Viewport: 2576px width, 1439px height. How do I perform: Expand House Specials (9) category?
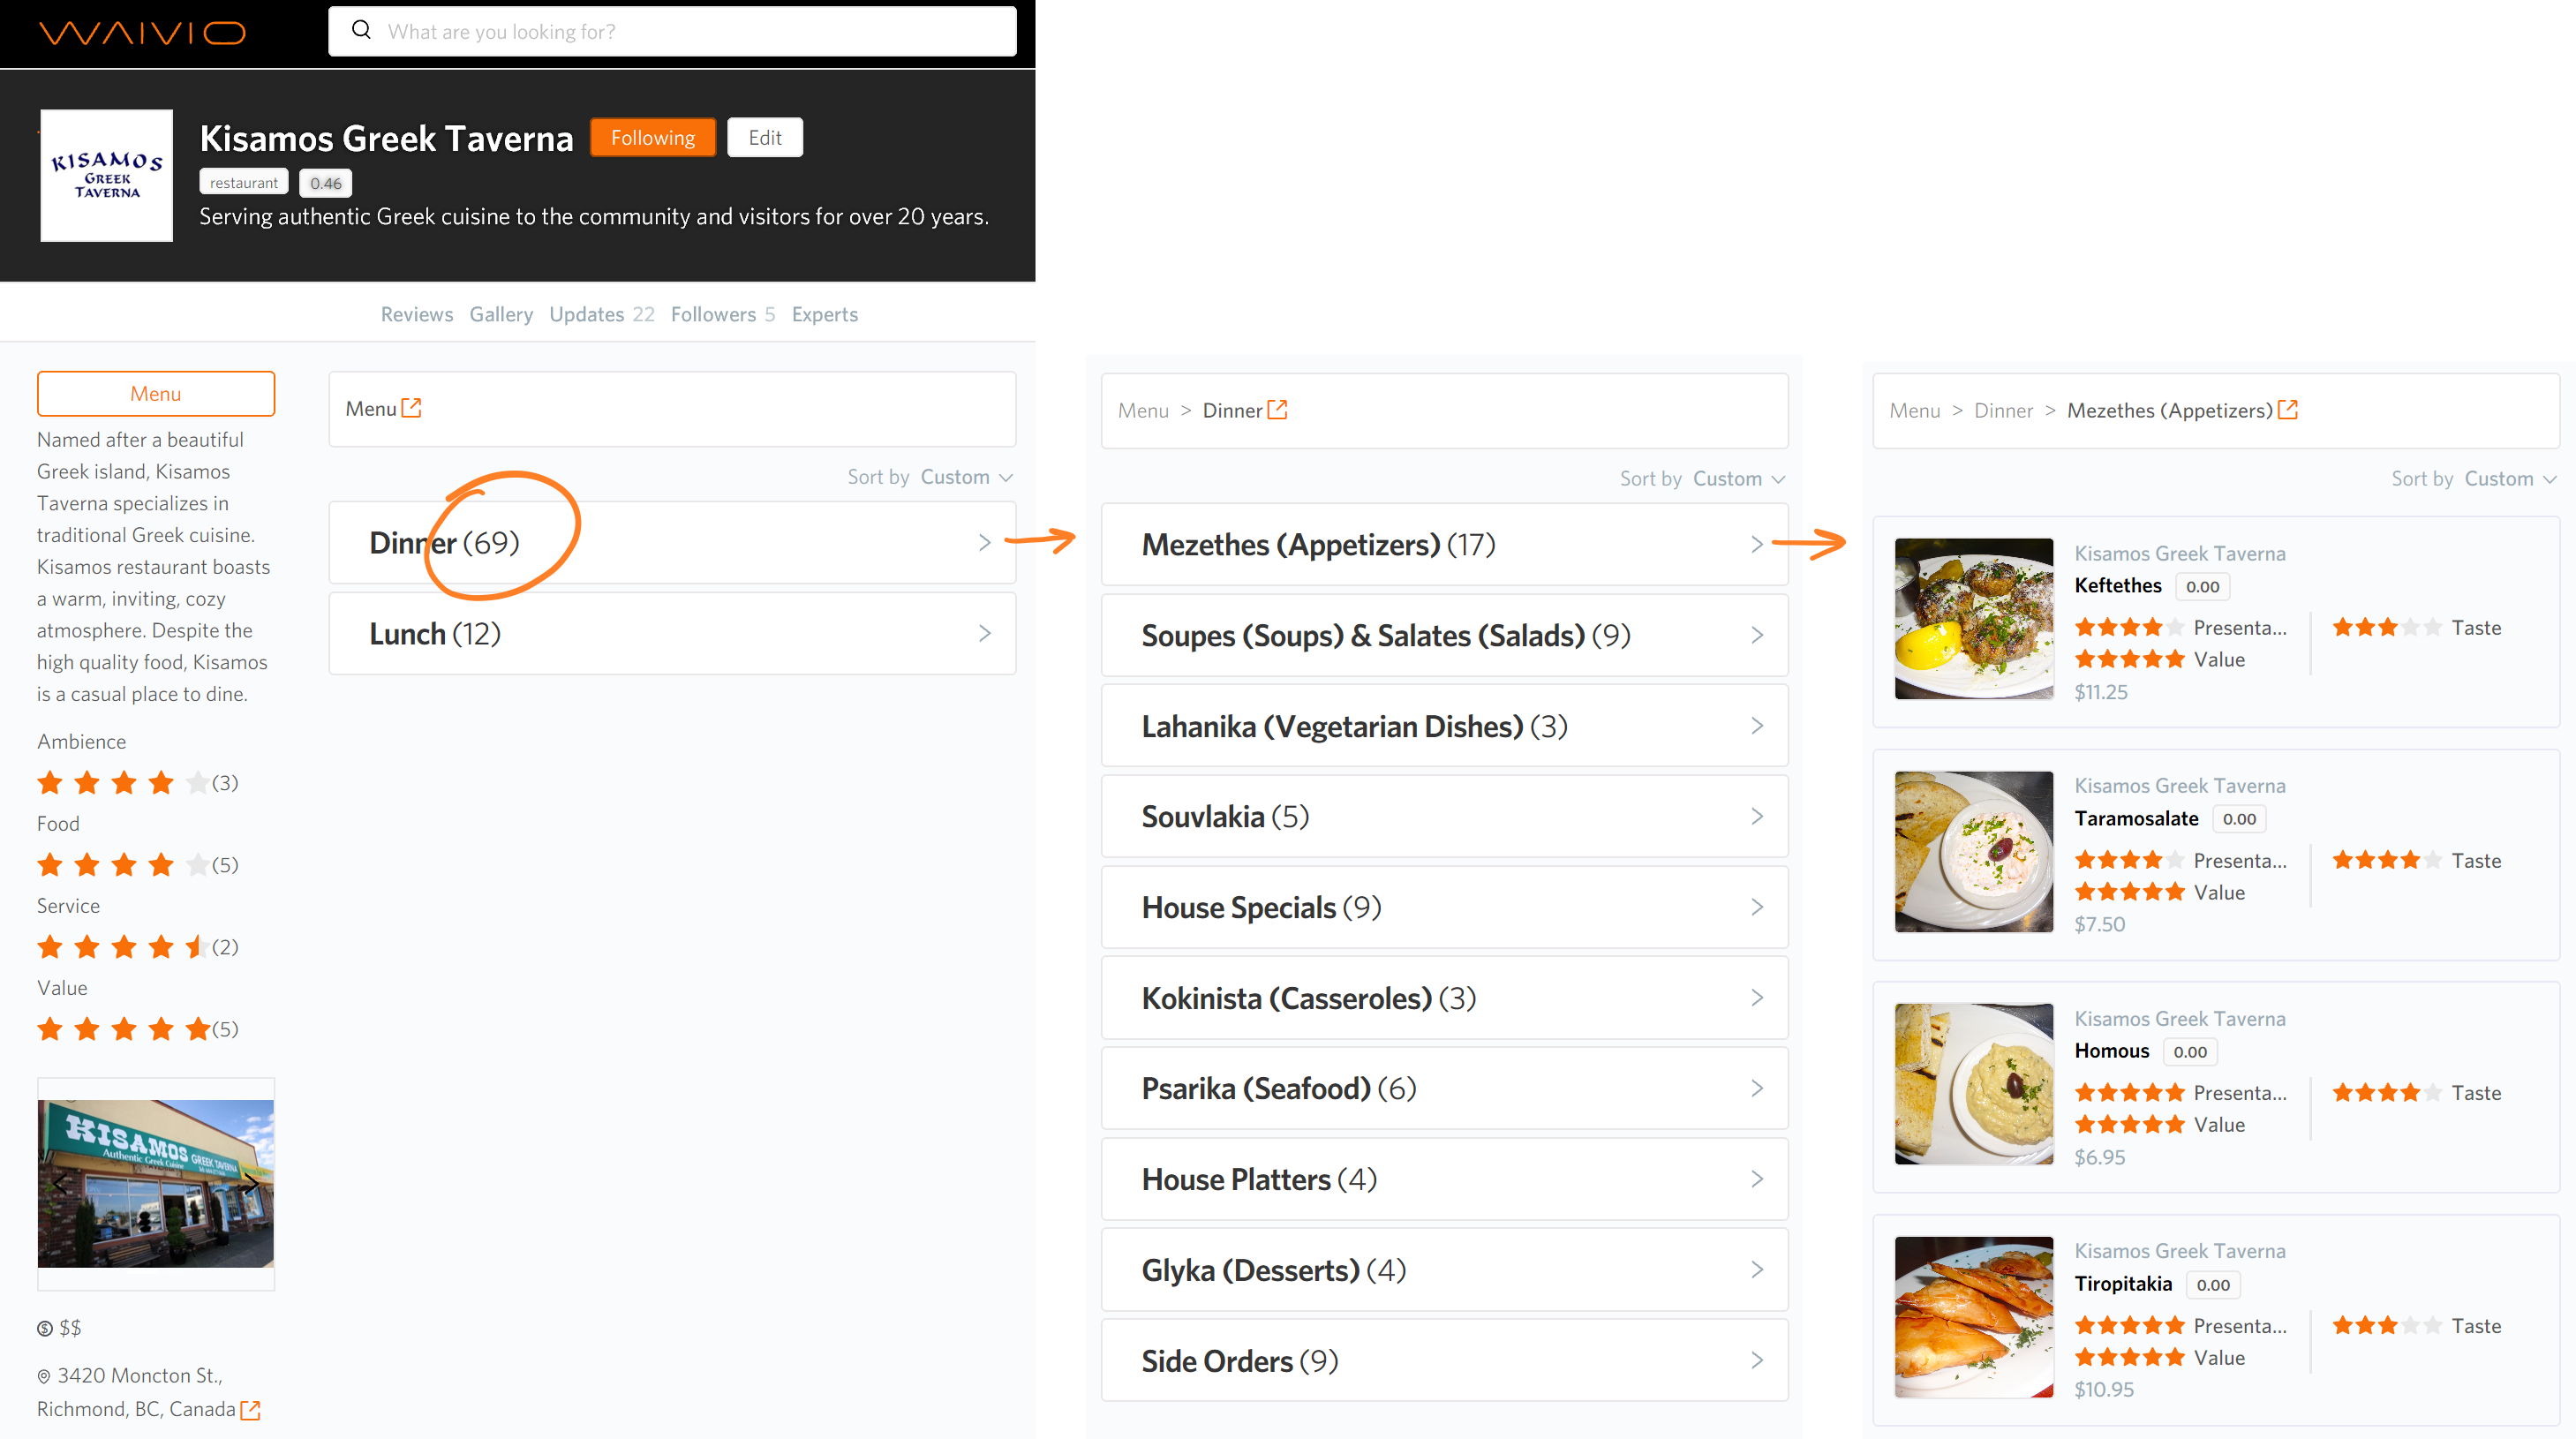pos(1444,908)
